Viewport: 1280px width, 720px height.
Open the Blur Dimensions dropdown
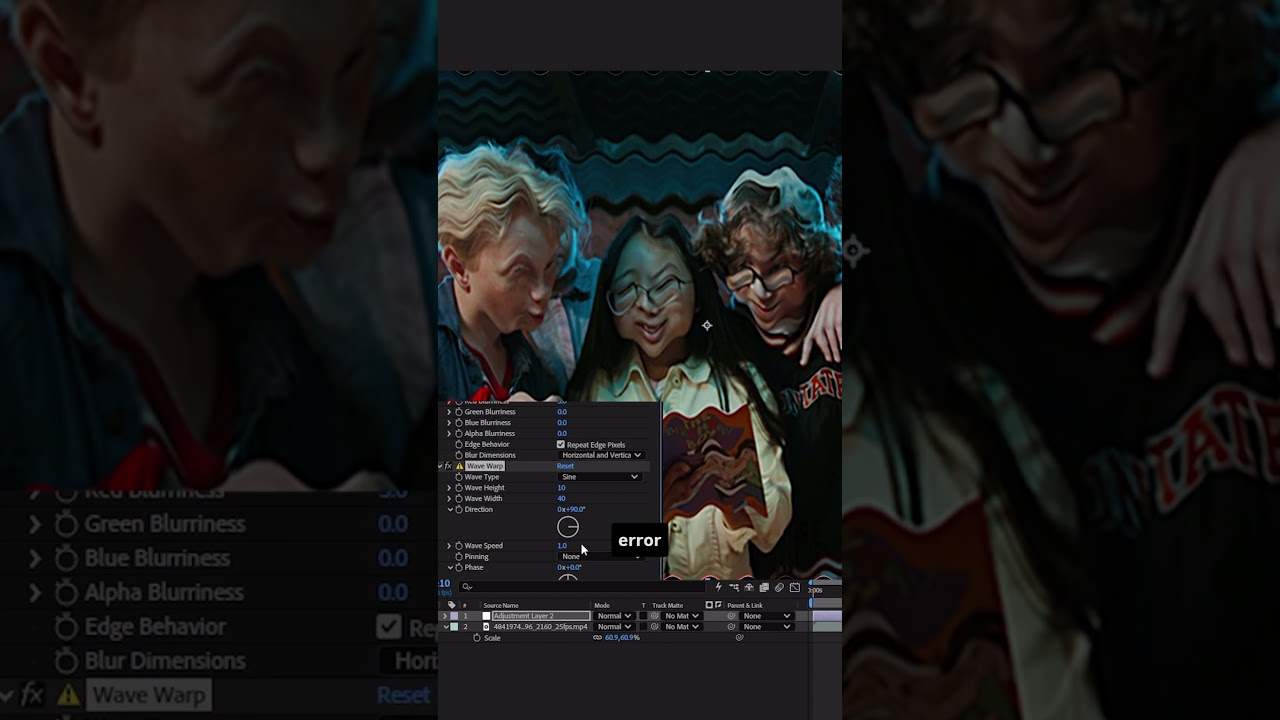tap(601, 455)
